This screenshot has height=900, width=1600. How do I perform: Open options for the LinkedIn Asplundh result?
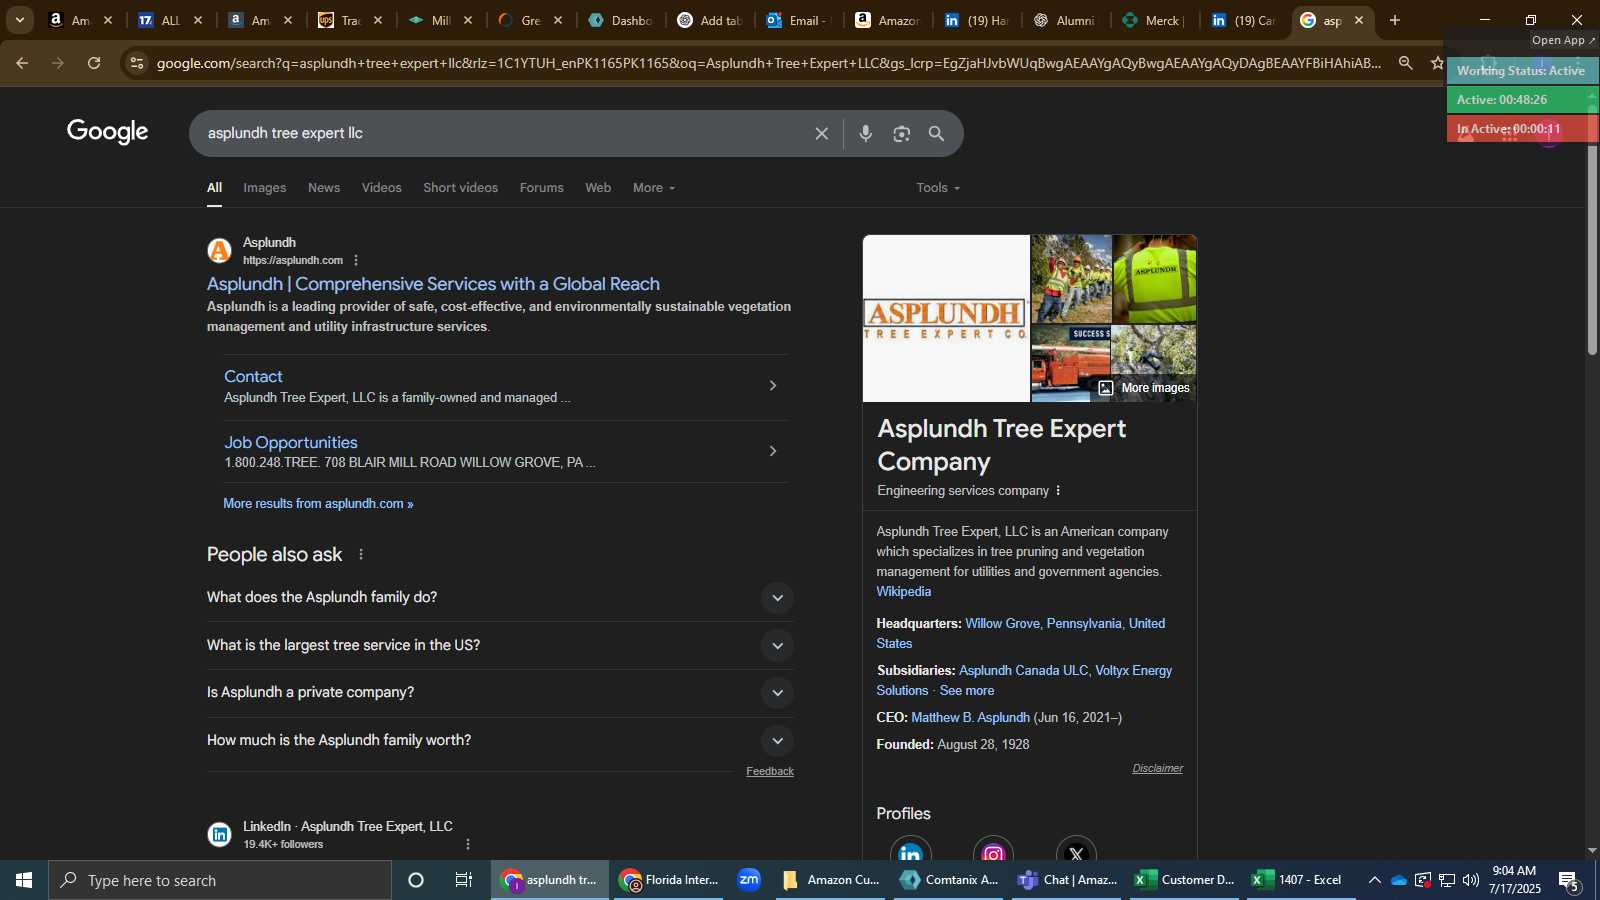(x=468, y=844)
